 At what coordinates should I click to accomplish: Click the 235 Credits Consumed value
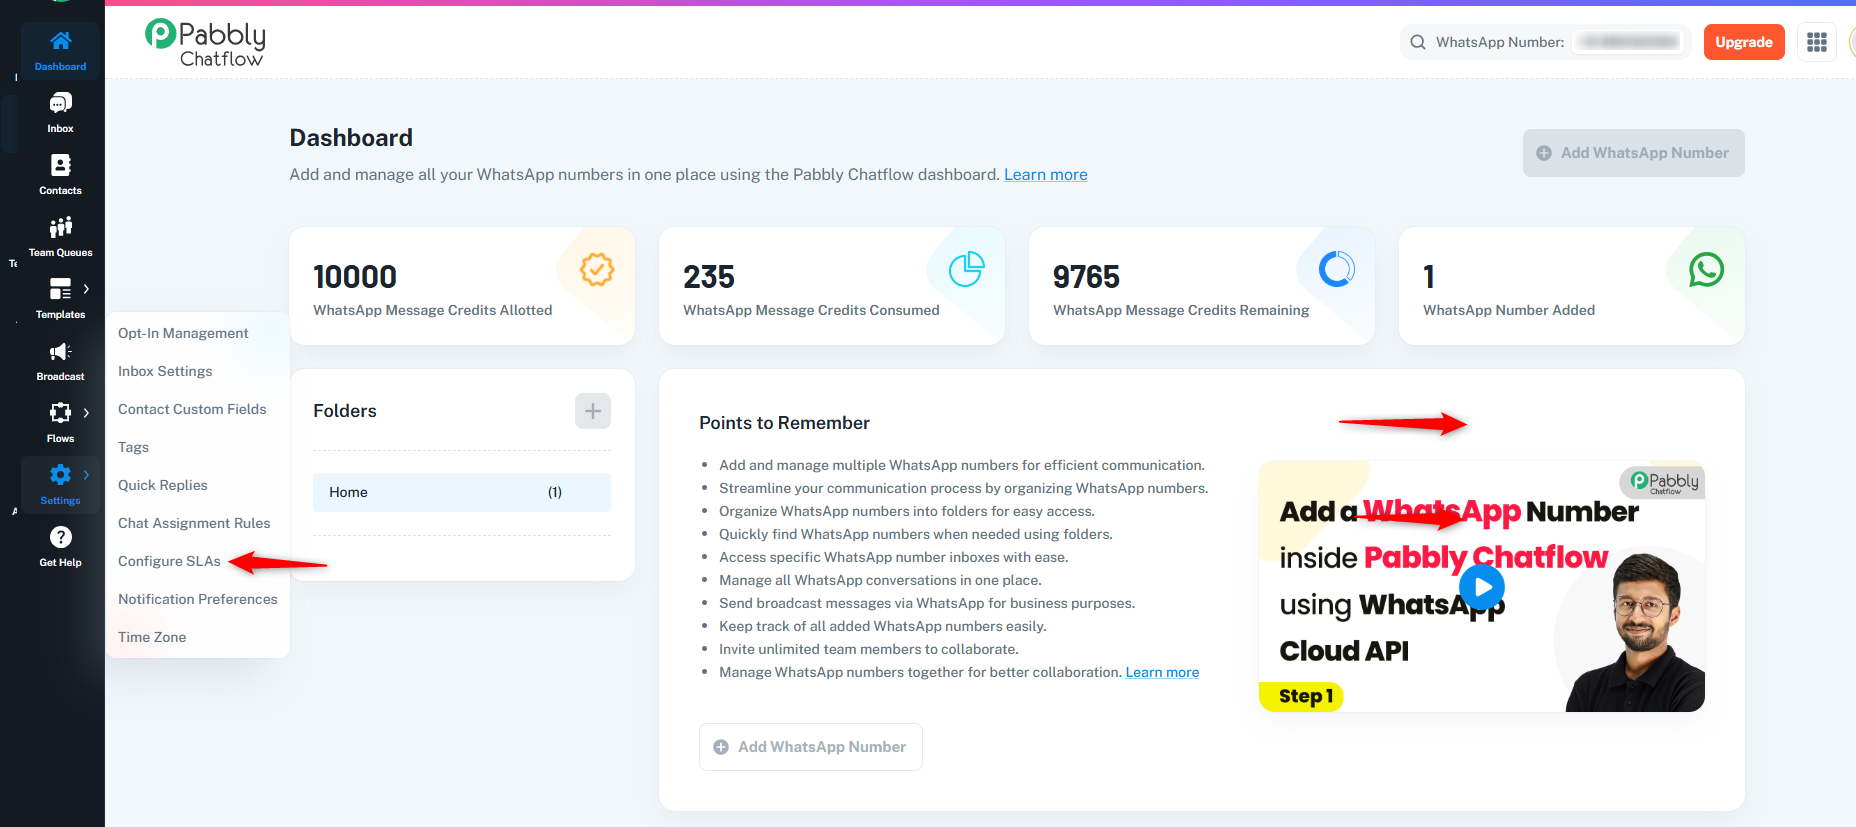pyautogui.click(x=709, y=276)
